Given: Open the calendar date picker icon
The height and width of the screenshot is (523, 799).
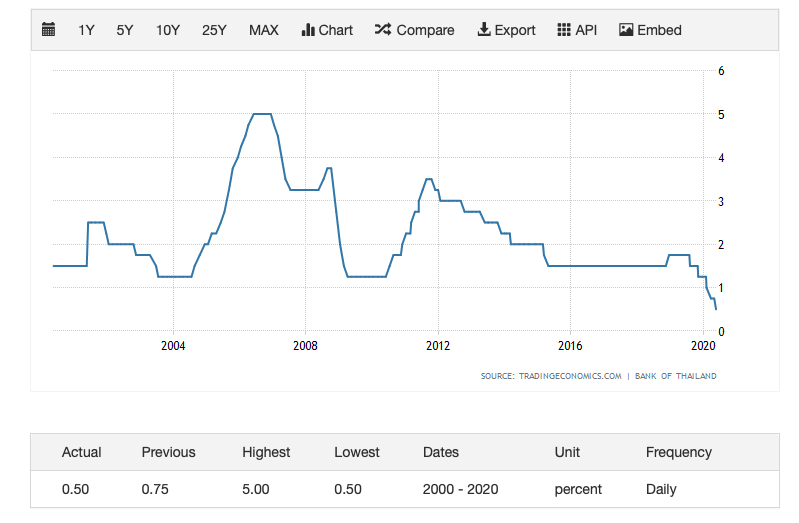Looking at the screenshot, I should tap(48, 30).
